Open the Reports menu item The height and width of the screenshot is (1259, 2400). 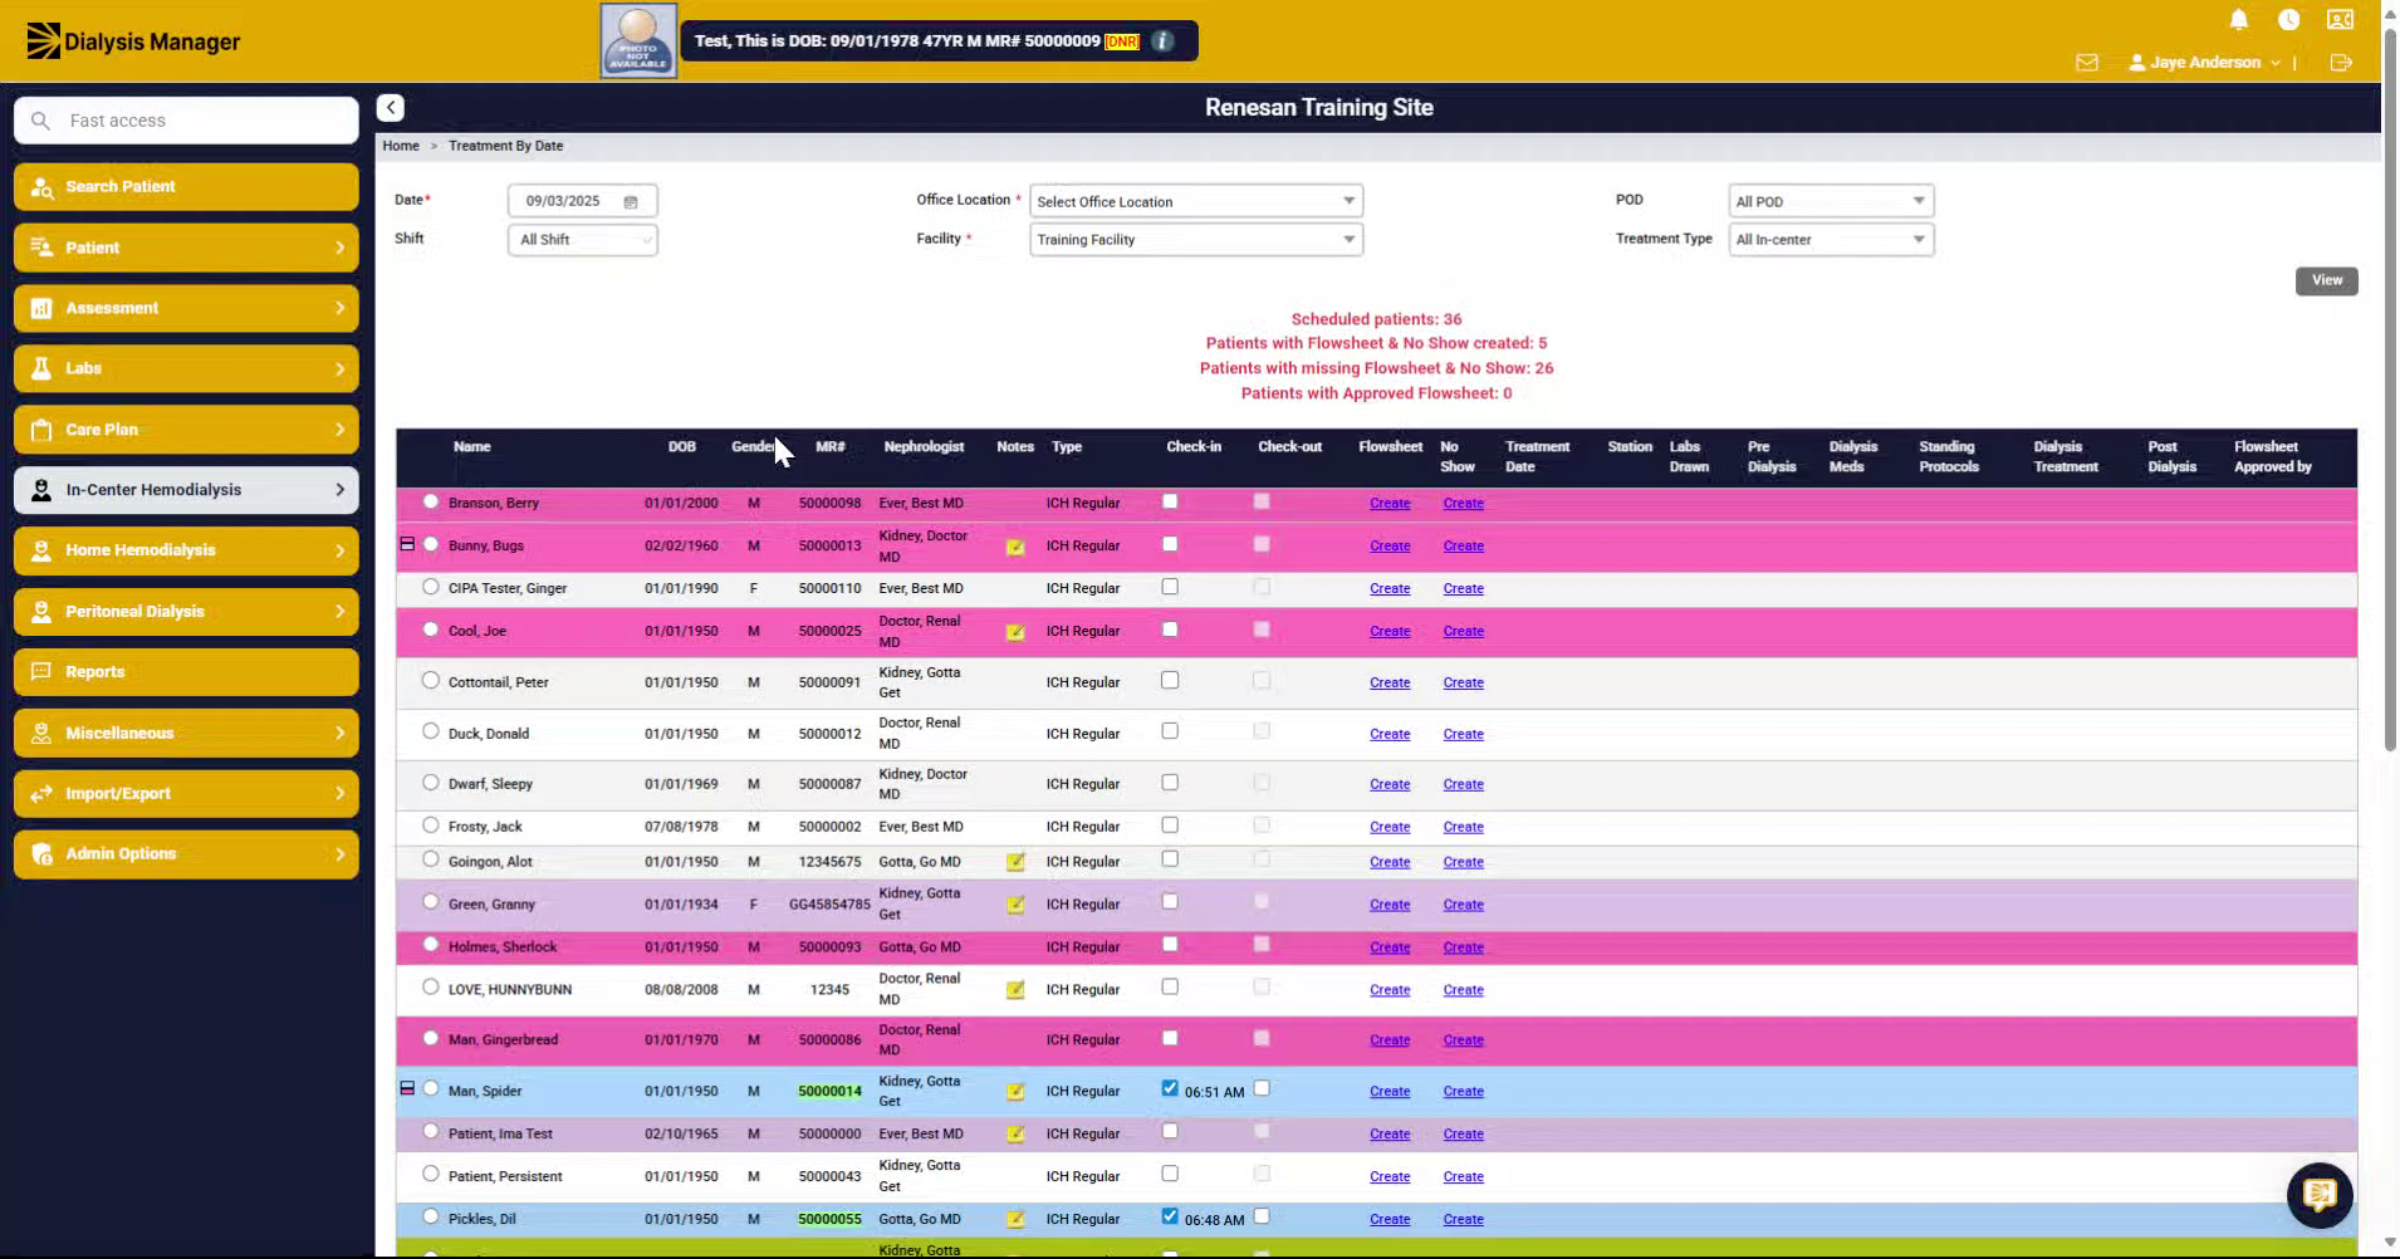pos(186,672)
